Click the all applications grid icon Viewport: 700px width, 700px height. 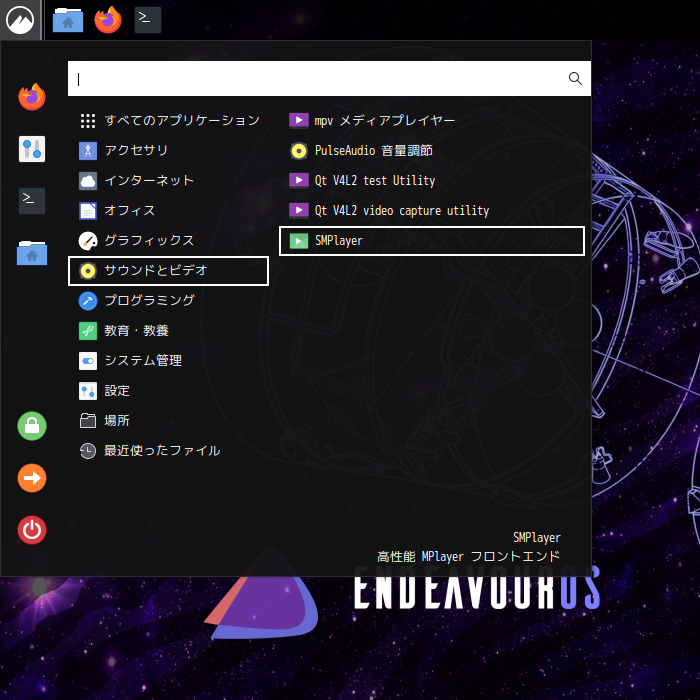point(88,121)
